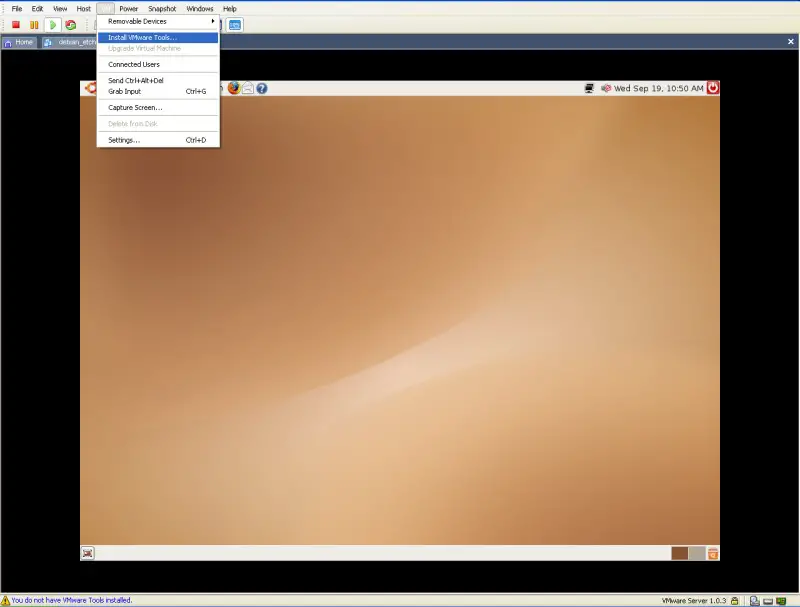Open the Ubuntu logo applications menu
800x607 pixels.
click(89, 88)
